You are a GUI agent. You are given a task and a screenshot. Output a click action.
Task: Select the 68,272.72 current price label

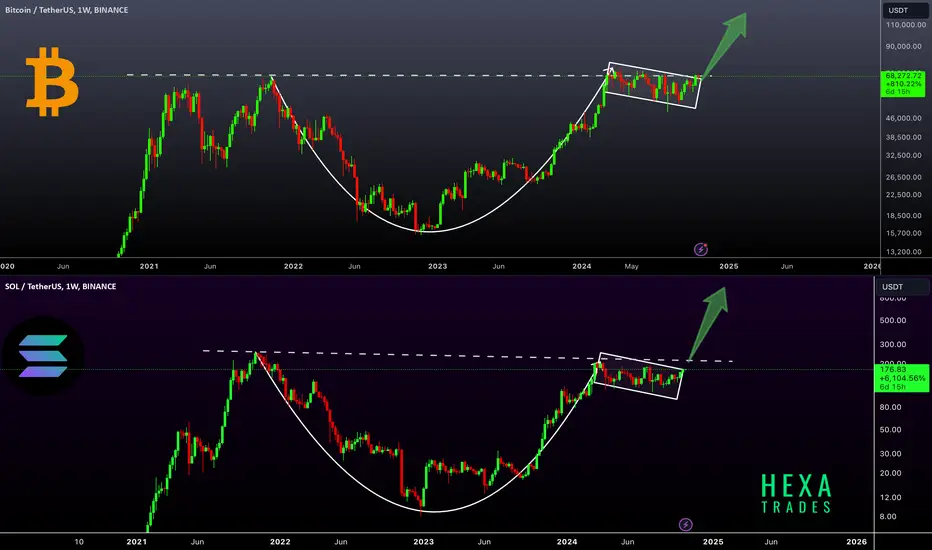coord(903,84)
